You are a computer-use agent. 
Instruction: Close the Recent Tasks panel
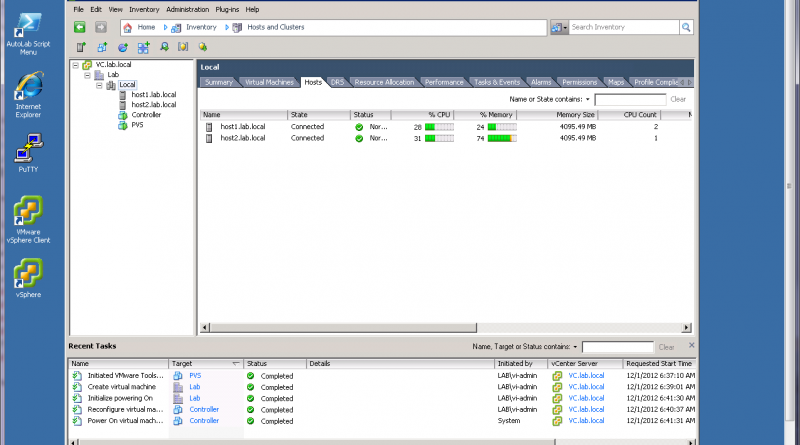691,345
